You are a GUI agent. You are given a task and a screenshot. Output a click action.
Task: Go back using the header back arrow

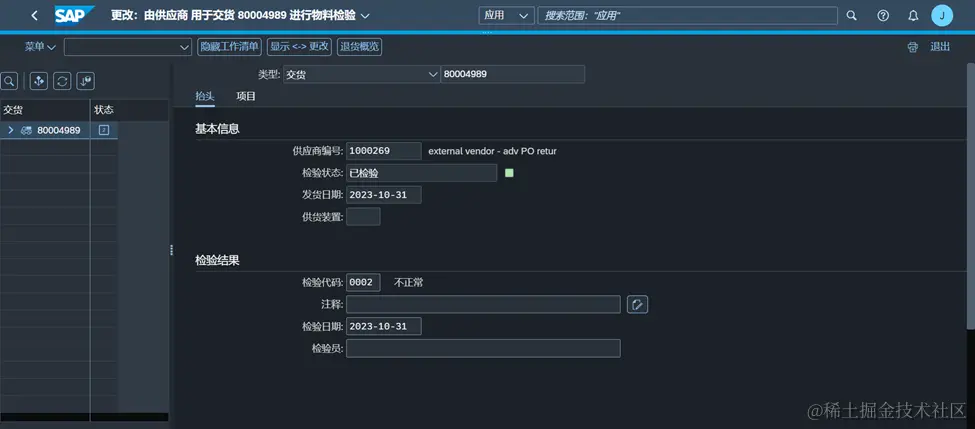34,16
